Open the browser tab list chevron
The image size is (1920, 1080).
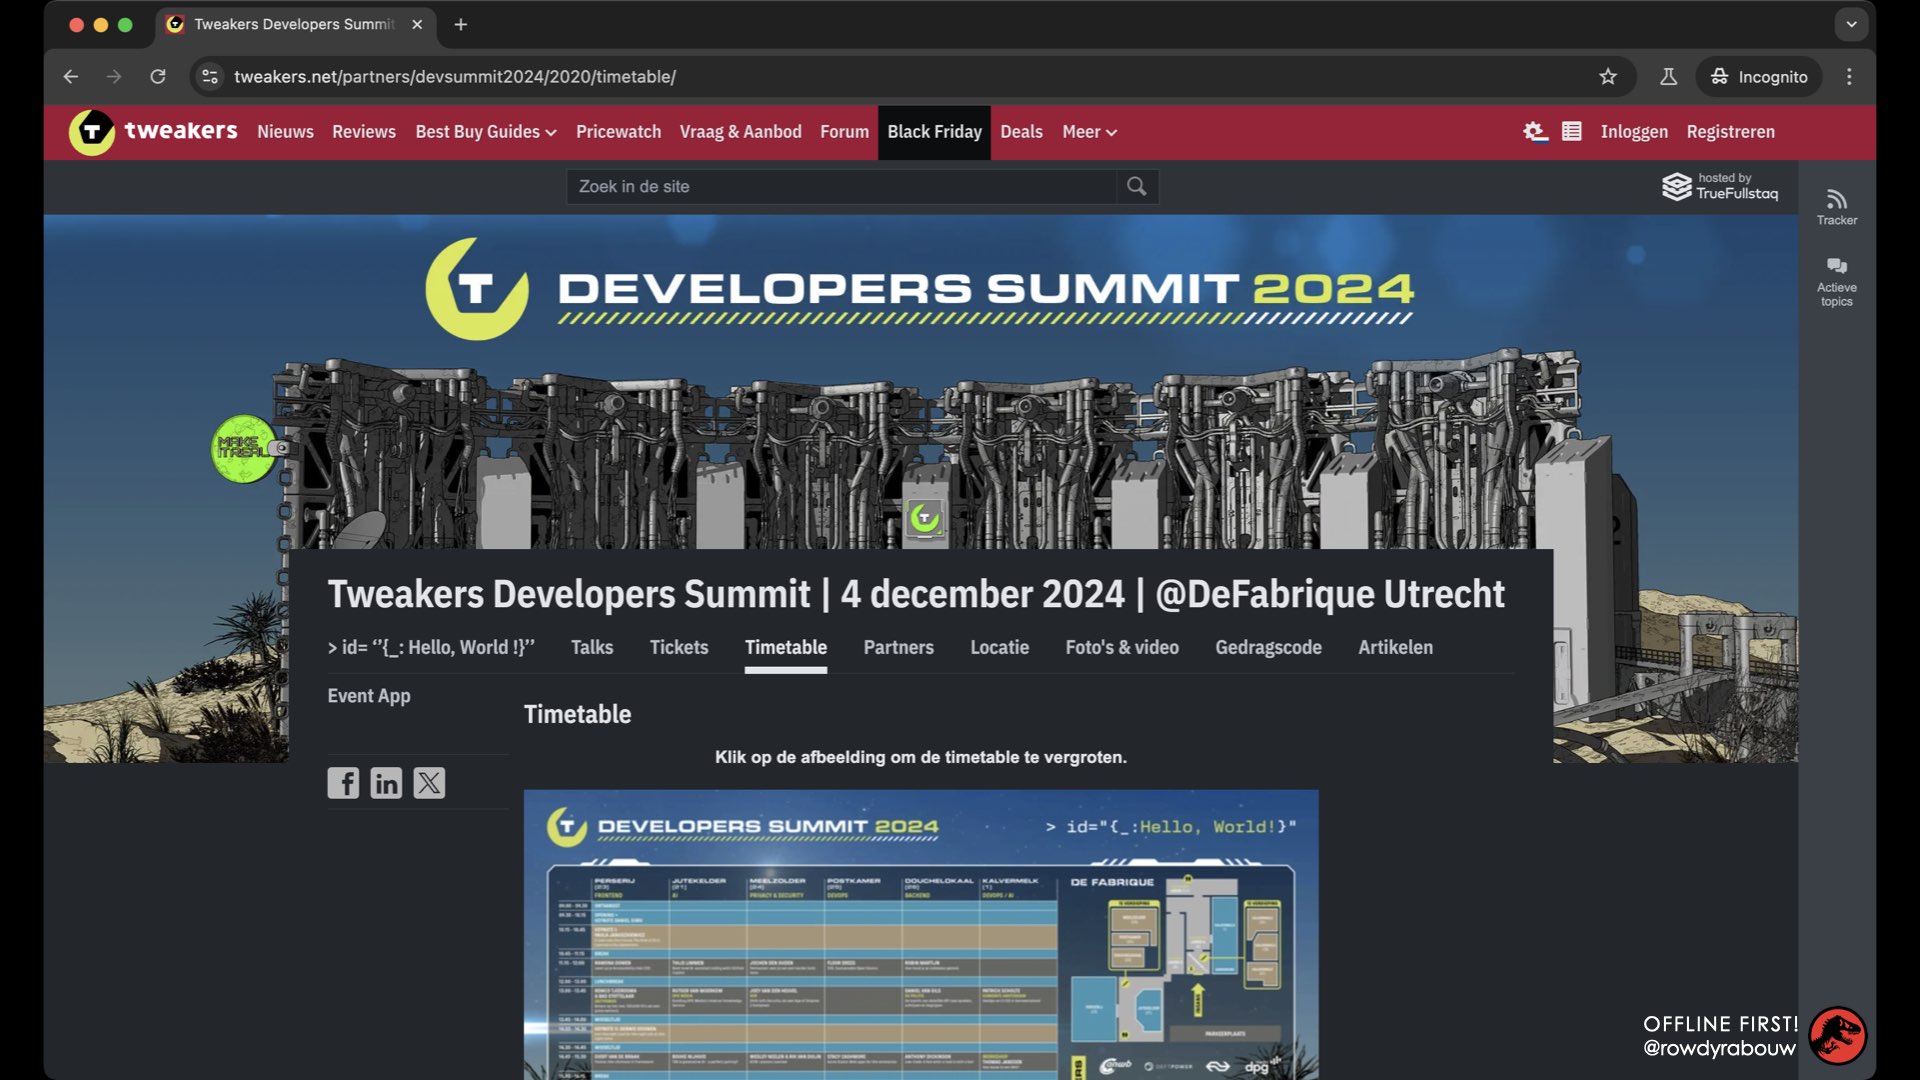(x=1851, y=24)
